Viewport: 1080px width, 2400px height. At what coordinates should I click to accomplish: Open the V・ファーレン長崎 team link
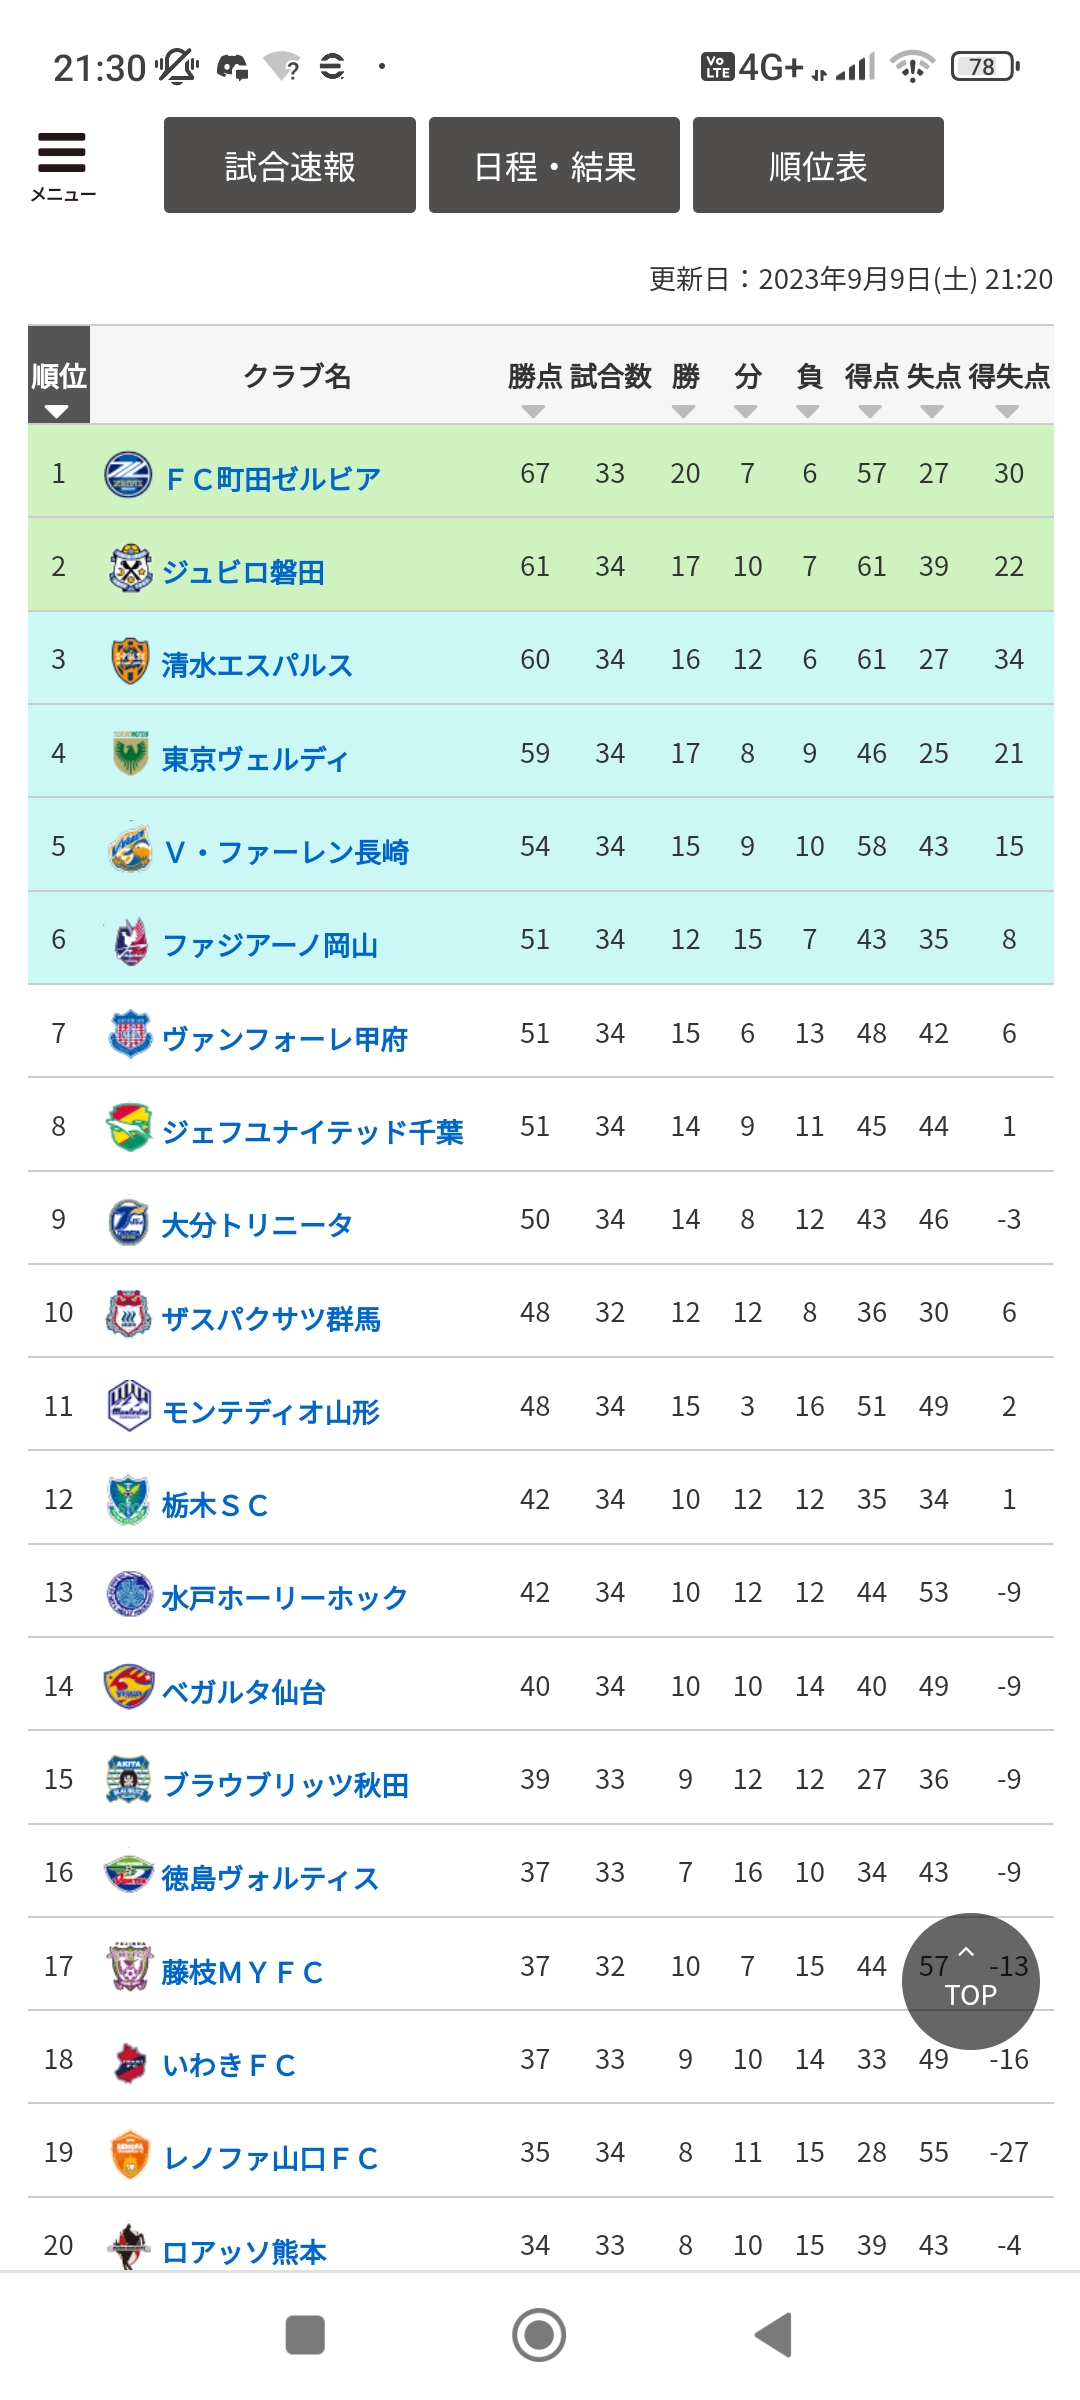pos(287,852)
